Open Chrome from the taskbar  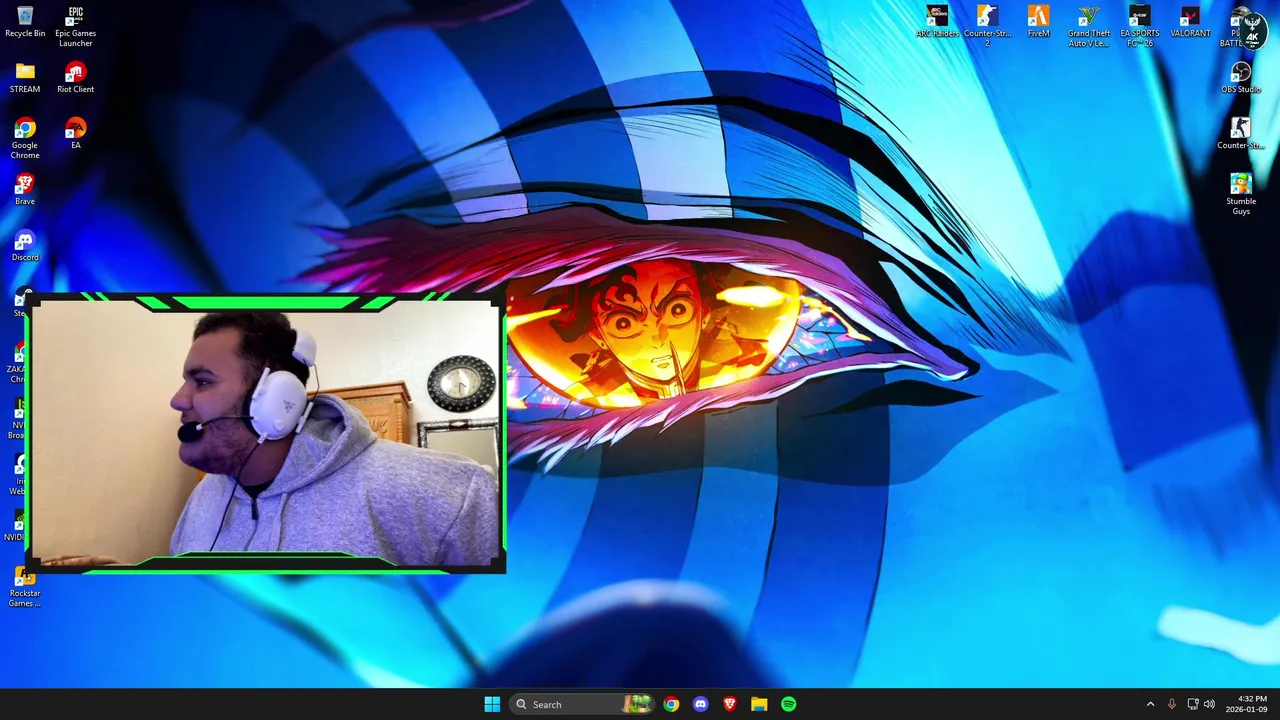click(671, 704)
